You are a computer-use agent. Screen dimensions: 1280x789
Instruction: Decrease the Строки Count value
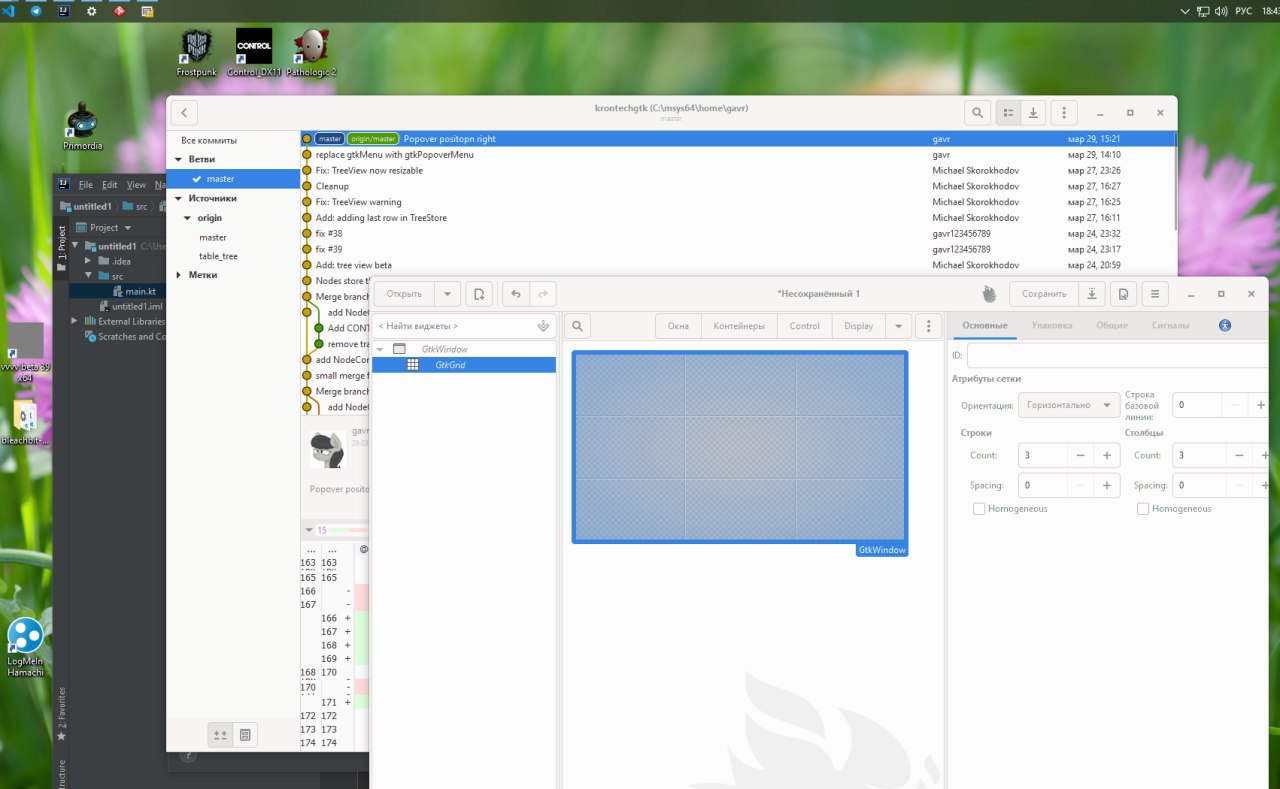tap(1081, 455)
